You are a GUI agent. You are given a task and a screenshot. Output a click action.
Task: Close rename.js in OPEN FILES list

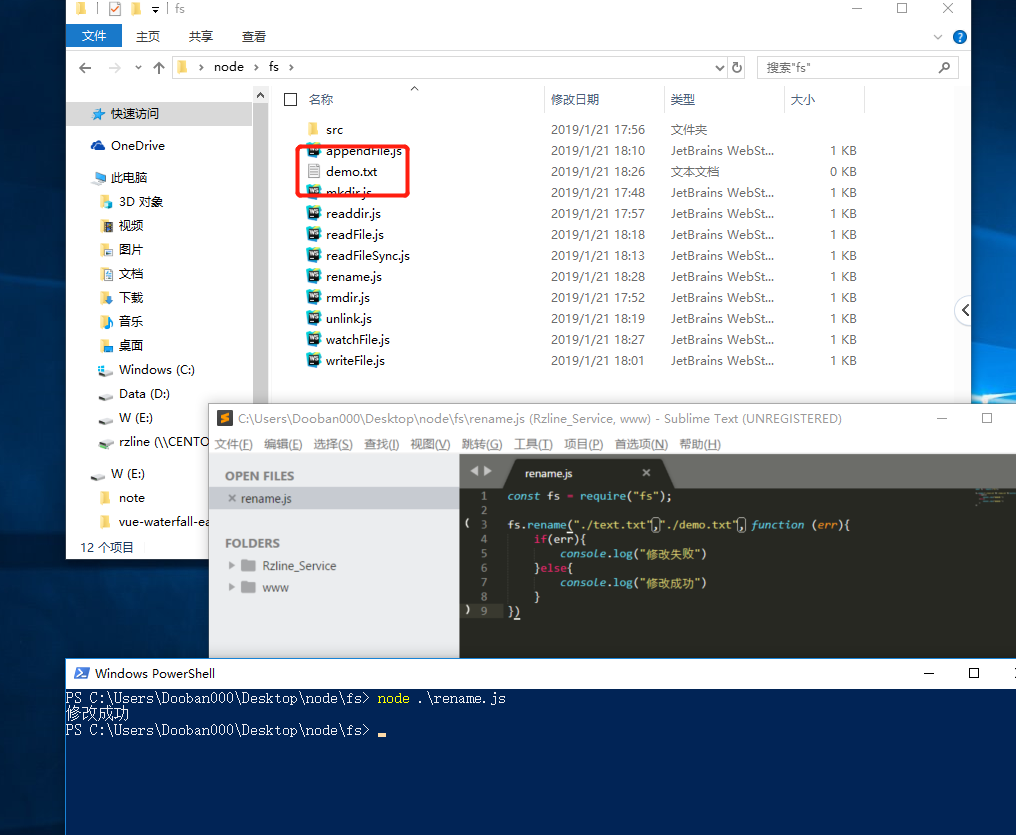pyautogui.click(x=232, y=498)
